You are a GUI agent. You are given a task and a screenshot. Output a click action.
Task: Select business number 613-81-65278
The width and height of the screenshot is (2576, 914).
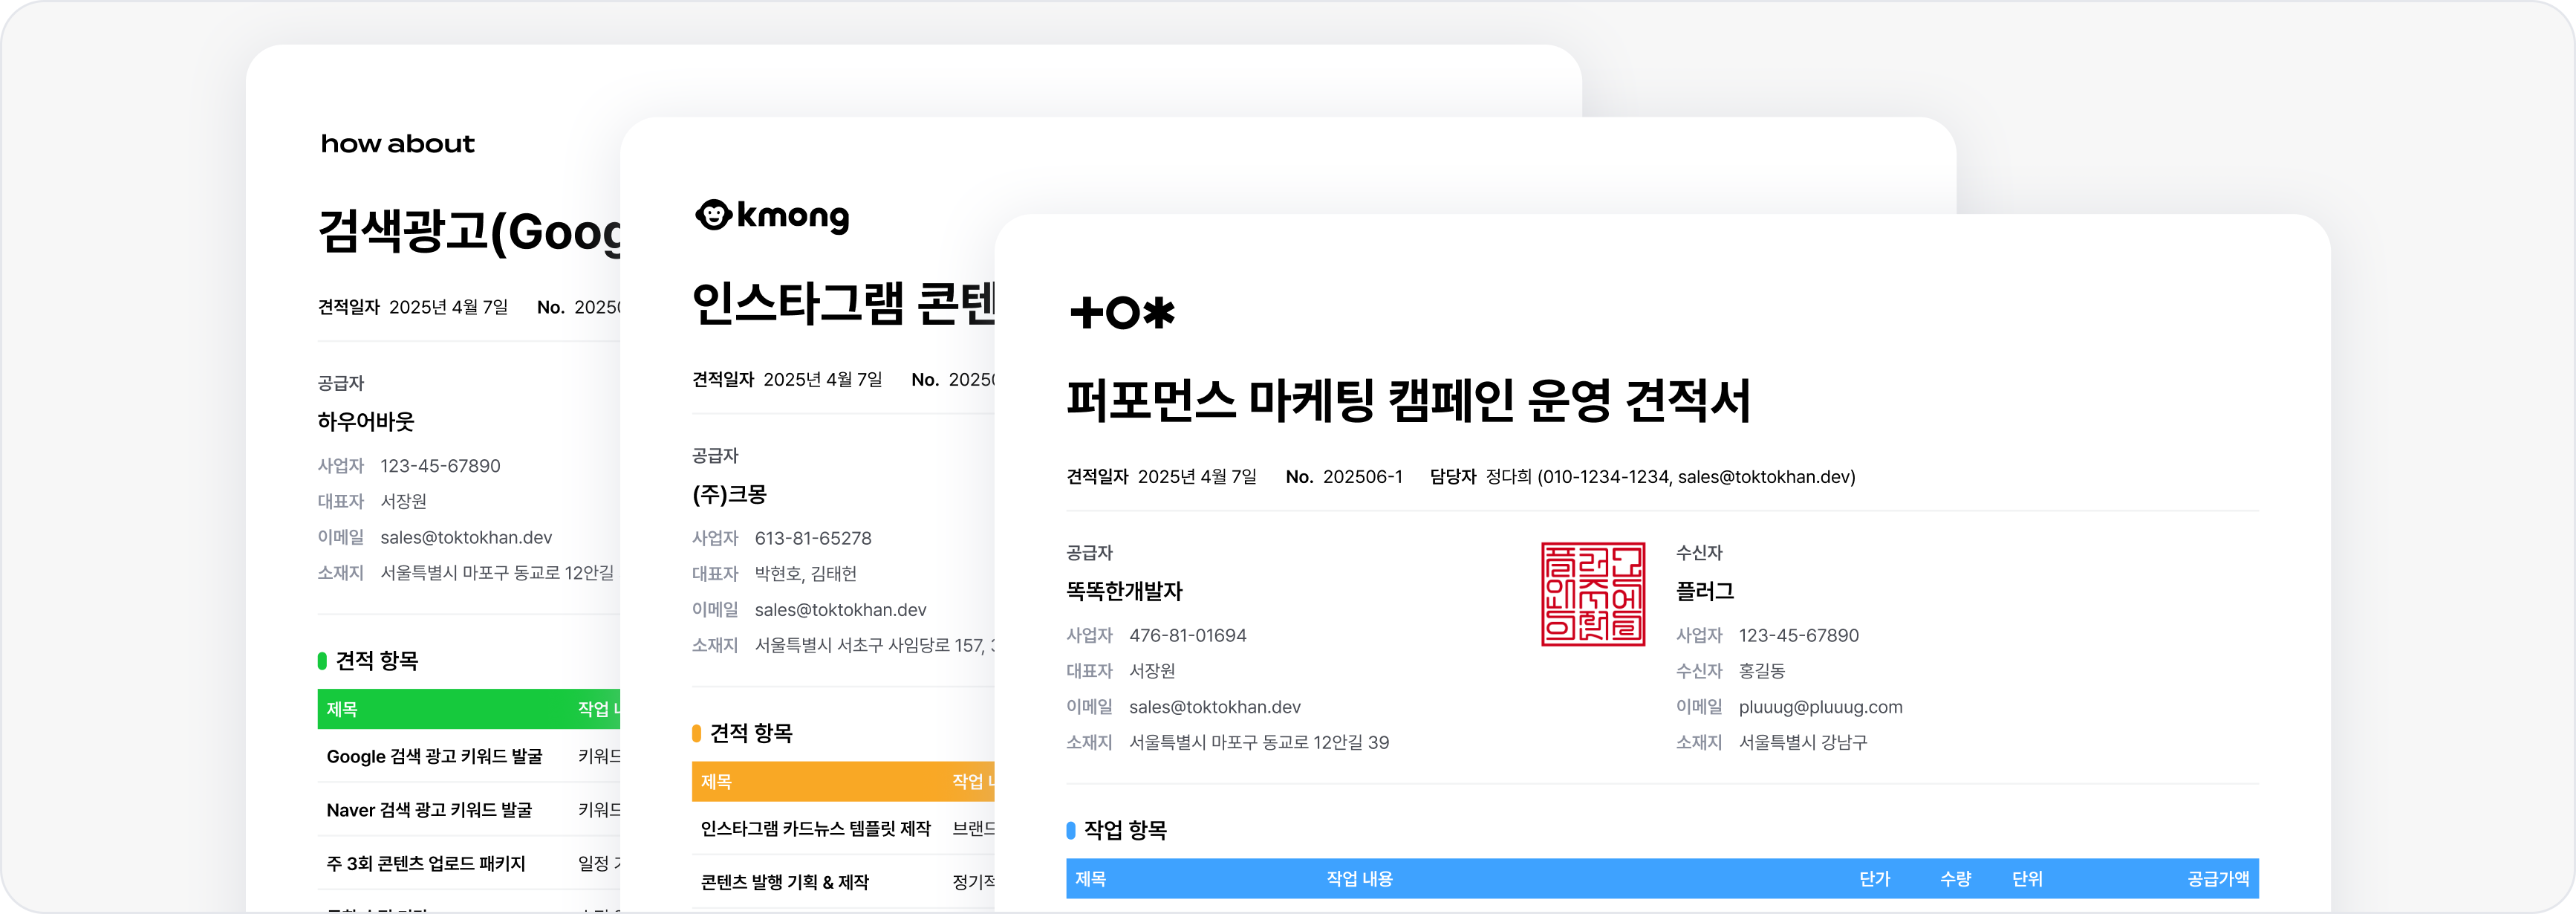click(x=812, y=538)
